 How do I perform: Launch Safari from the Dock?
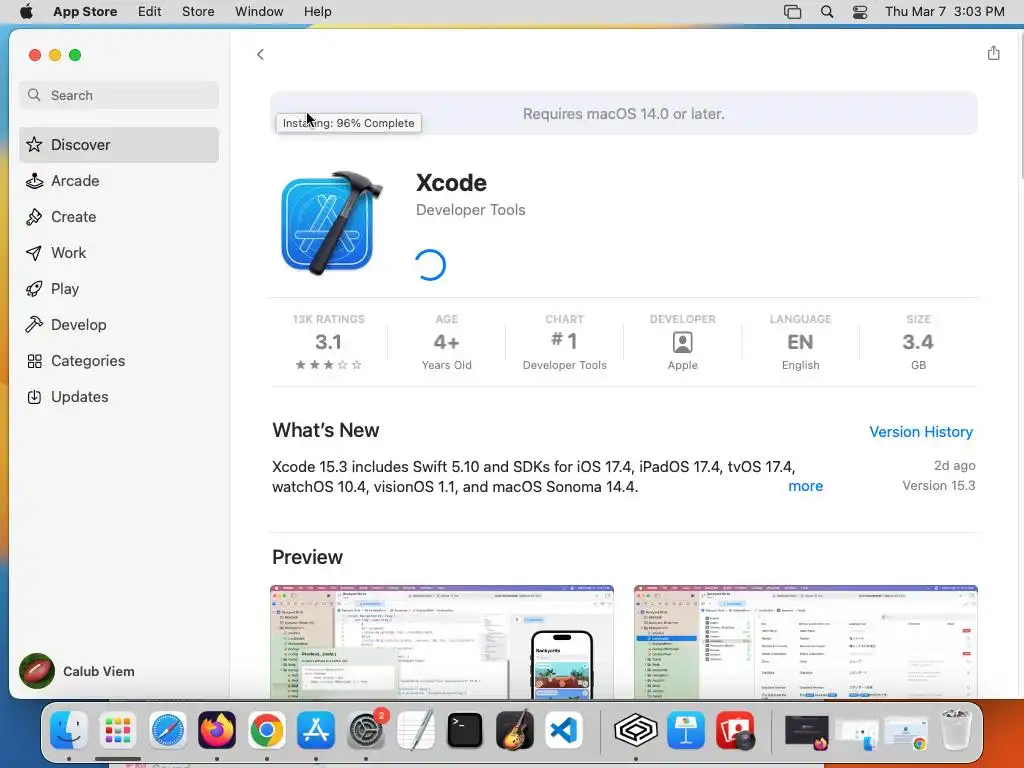click(x=168, y=730)
